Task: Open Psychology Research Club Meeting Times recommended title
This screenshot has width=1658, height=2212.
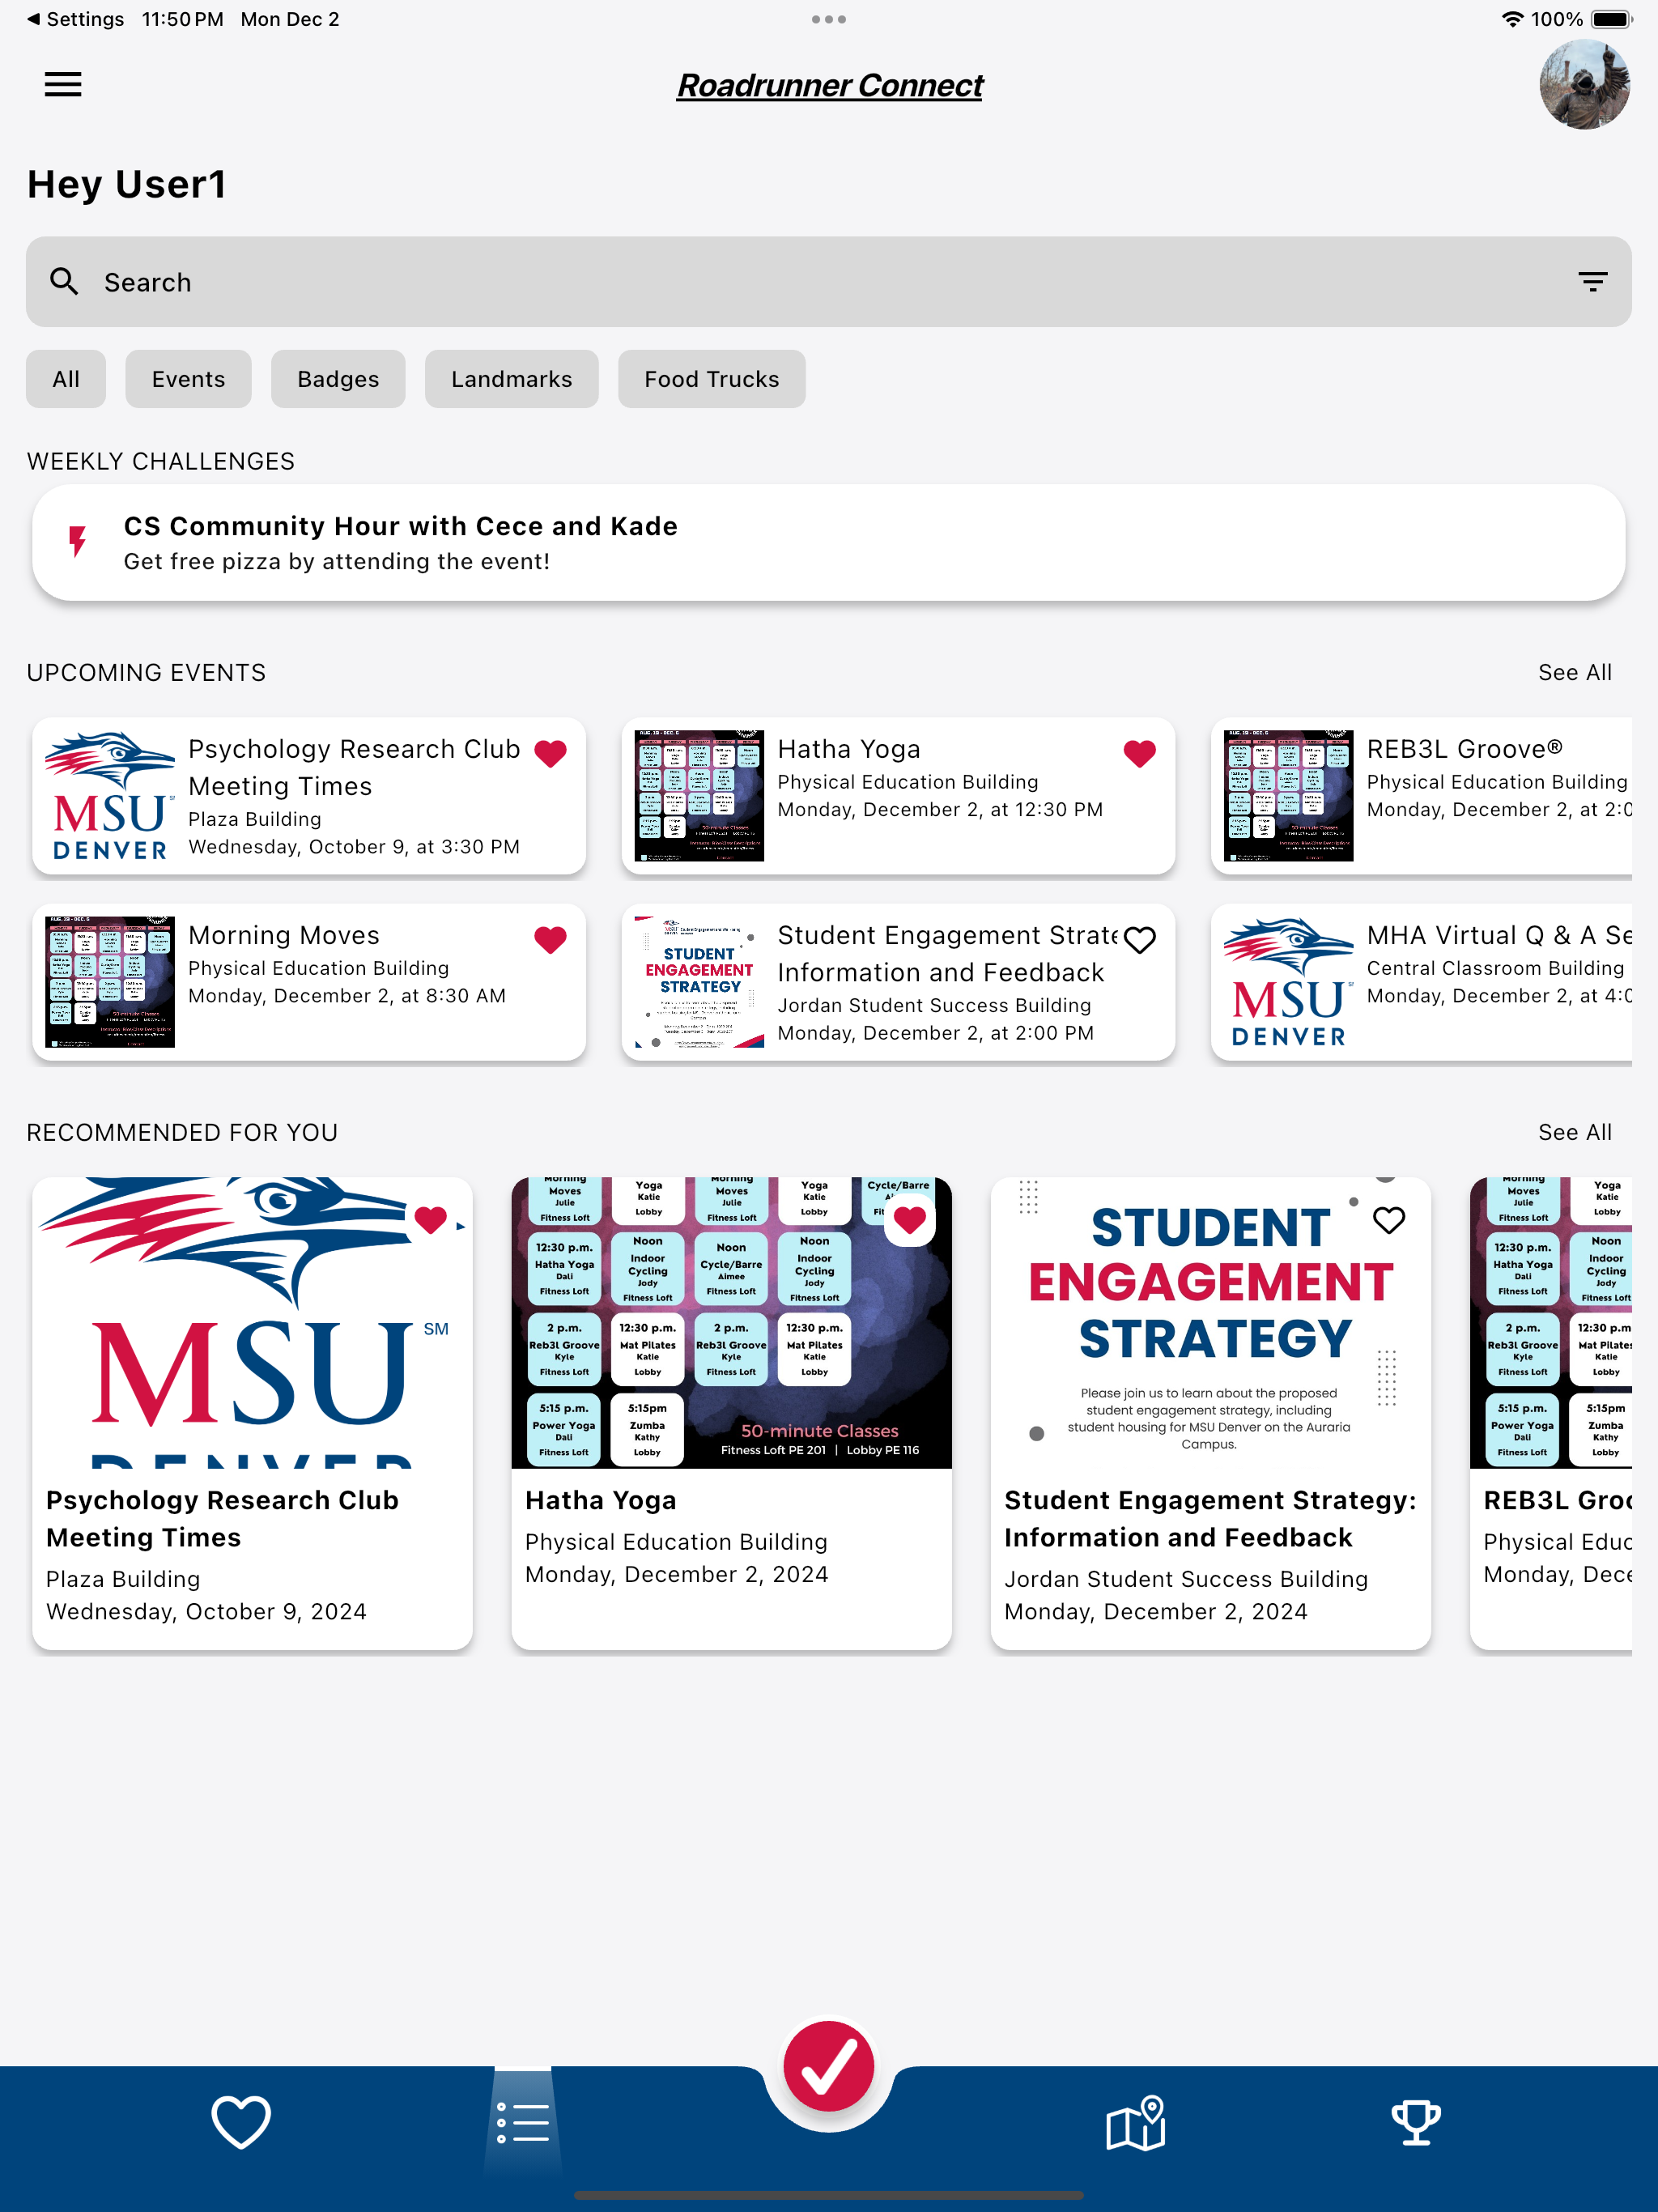Action: pos(222,1519)
